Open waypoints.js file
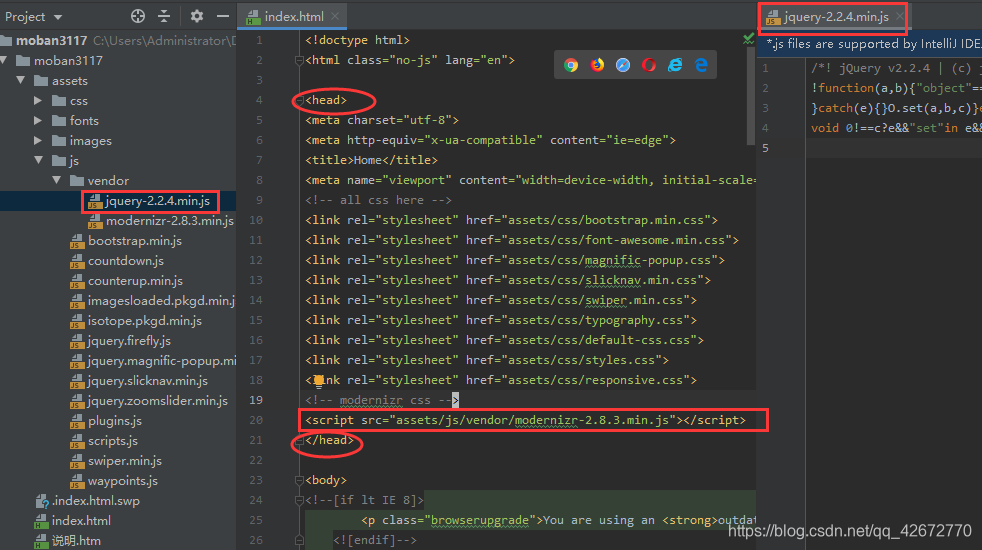Screen dimensions: 982x550 click(114, 481)
